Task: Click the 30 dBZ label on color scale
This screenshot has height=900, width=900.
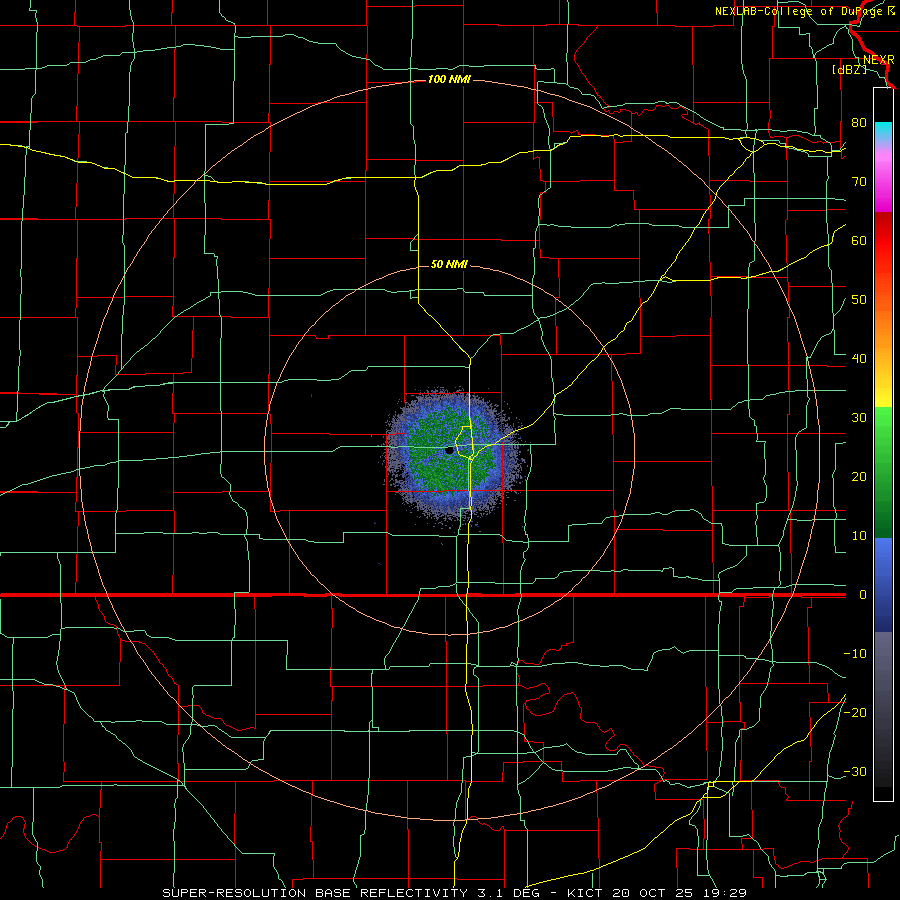Action: 859,417
